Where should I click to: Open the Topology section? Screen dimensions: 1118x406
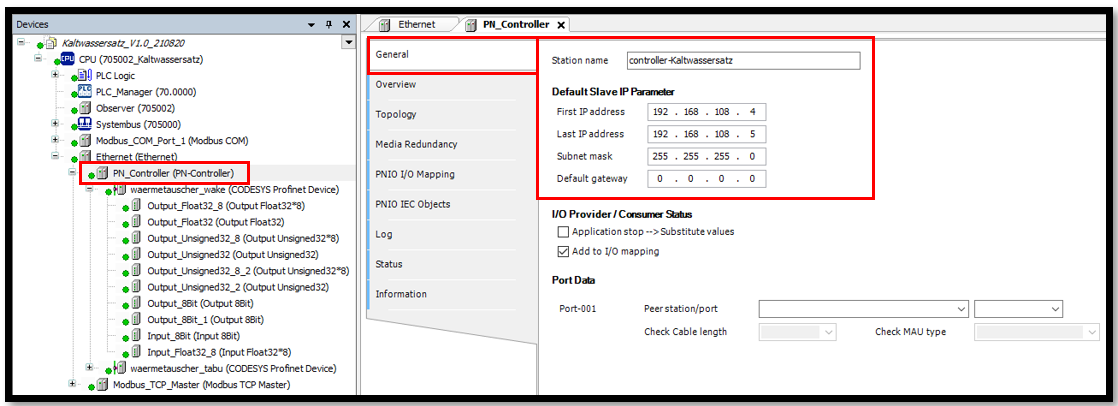[x=396, y=114]
